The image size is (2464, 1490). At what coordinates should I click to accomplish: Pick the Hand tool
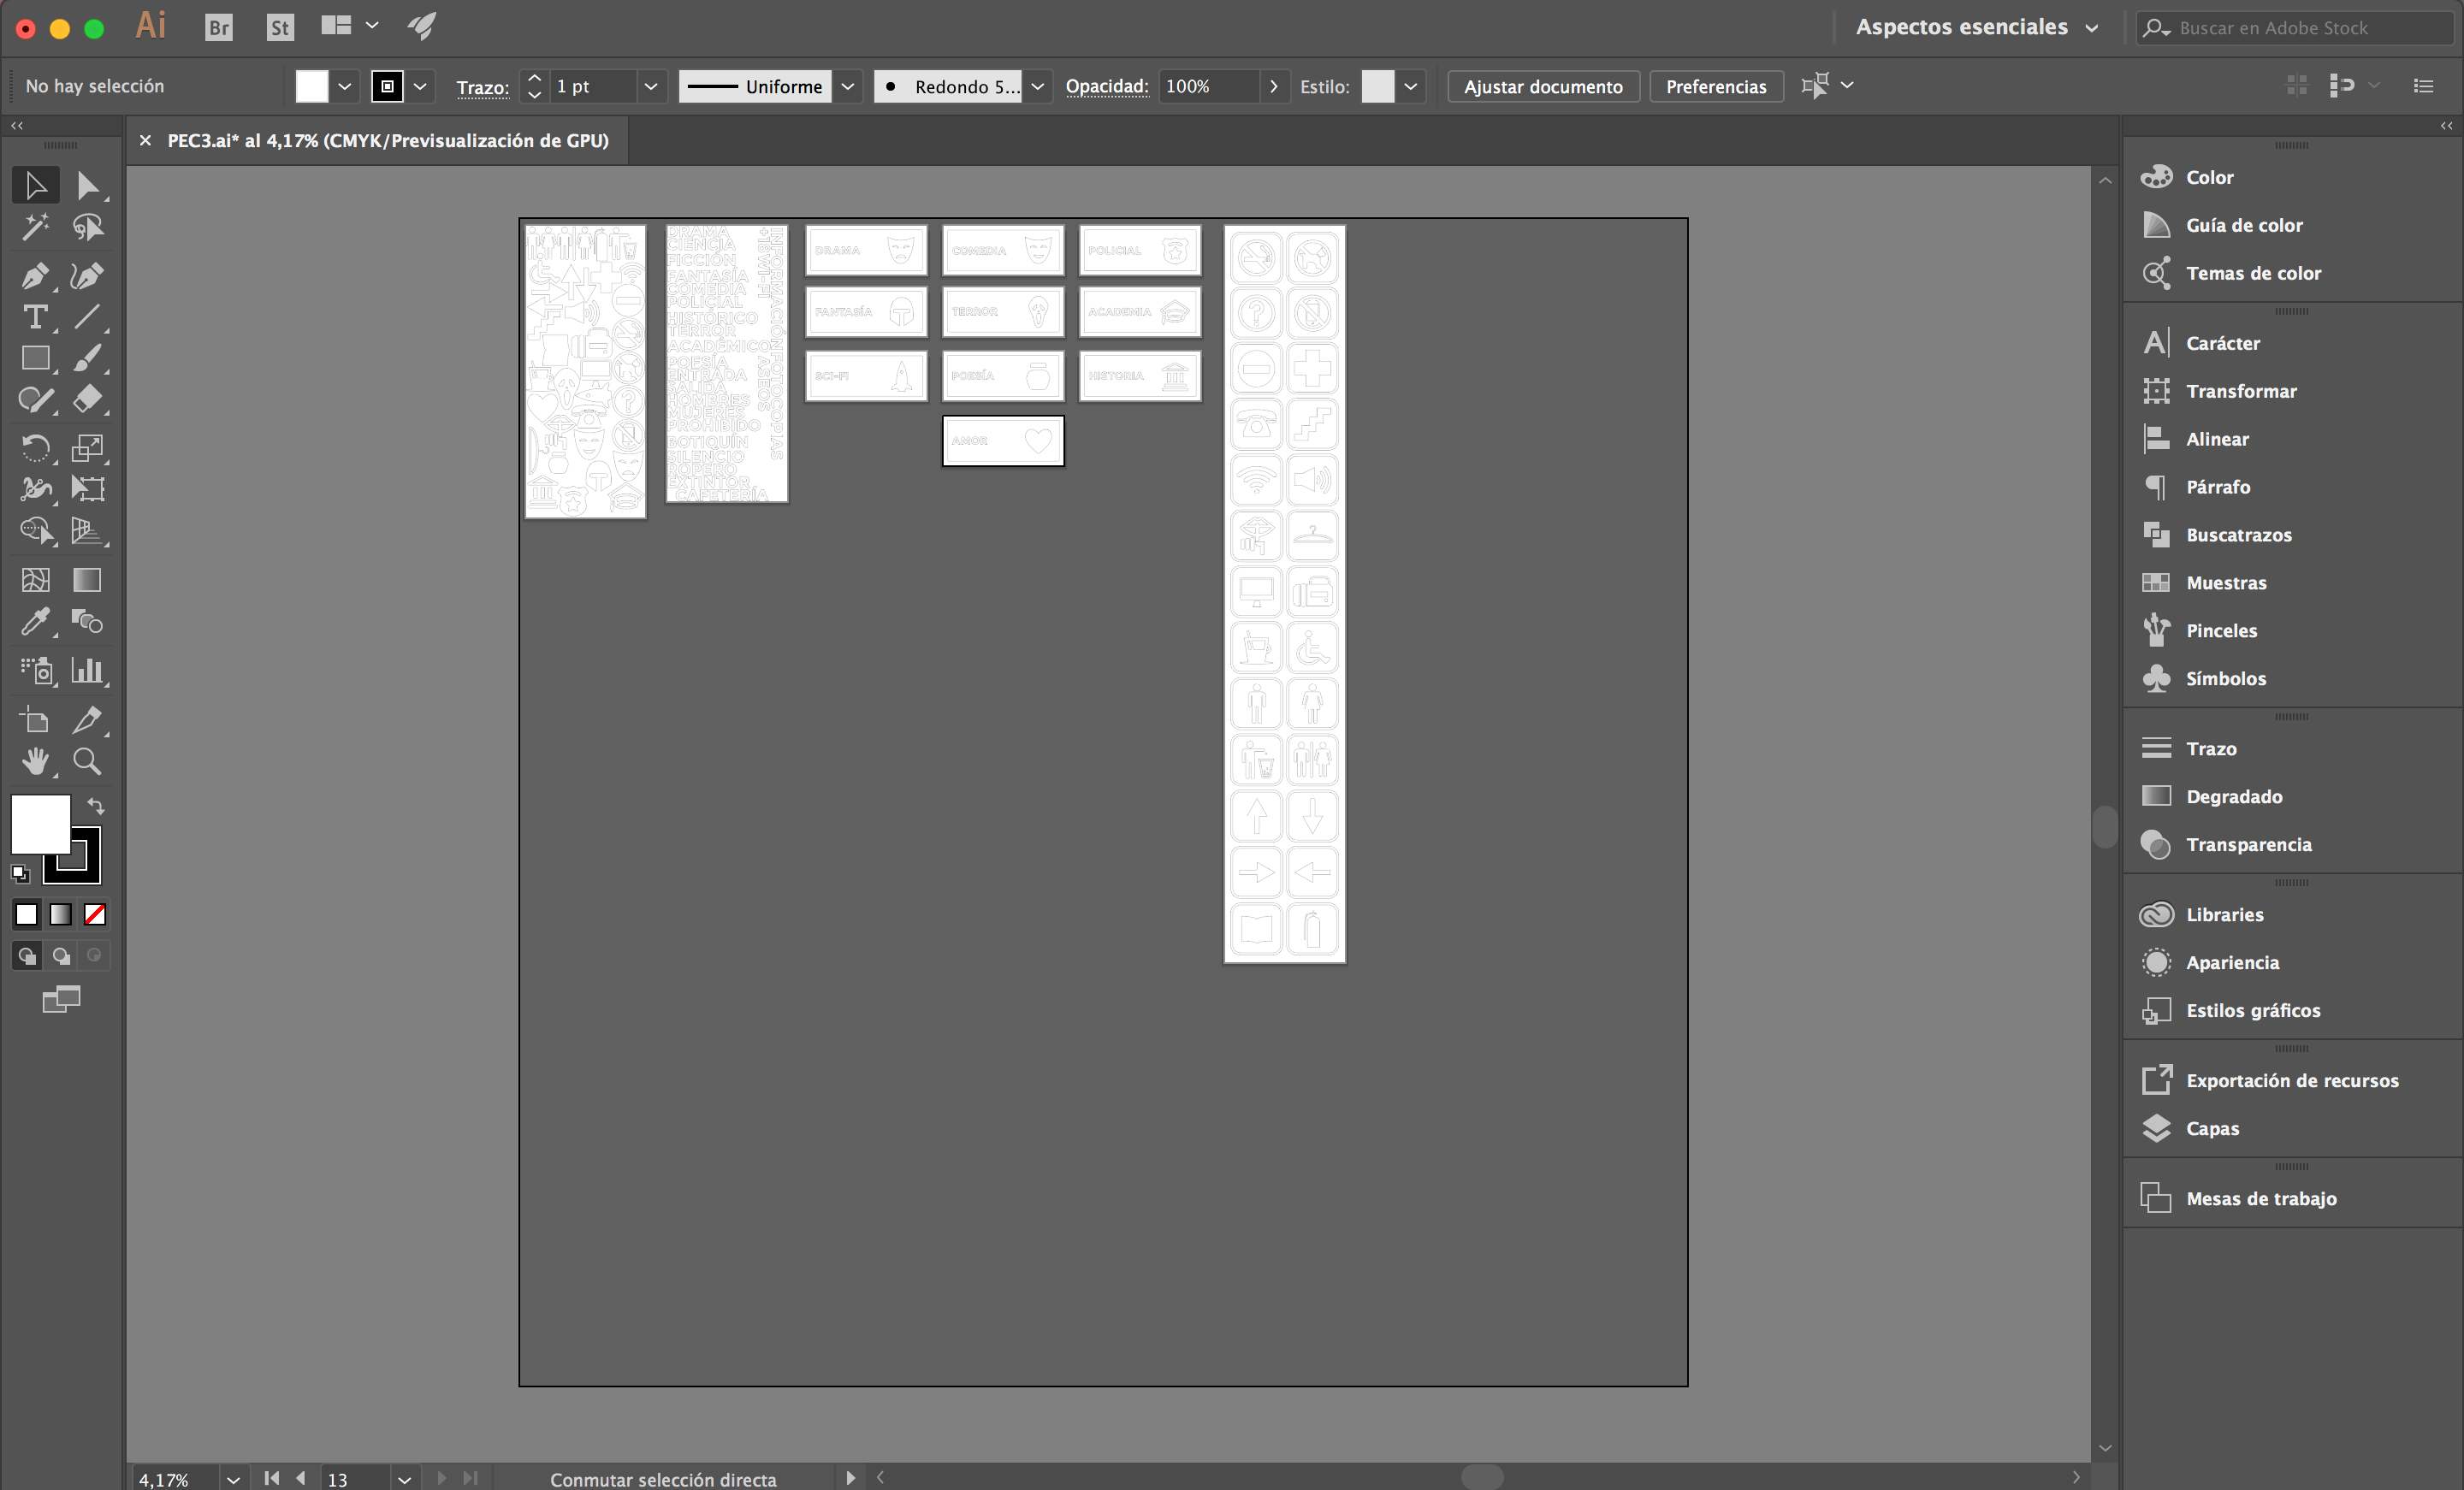click(x=35, y=762)
